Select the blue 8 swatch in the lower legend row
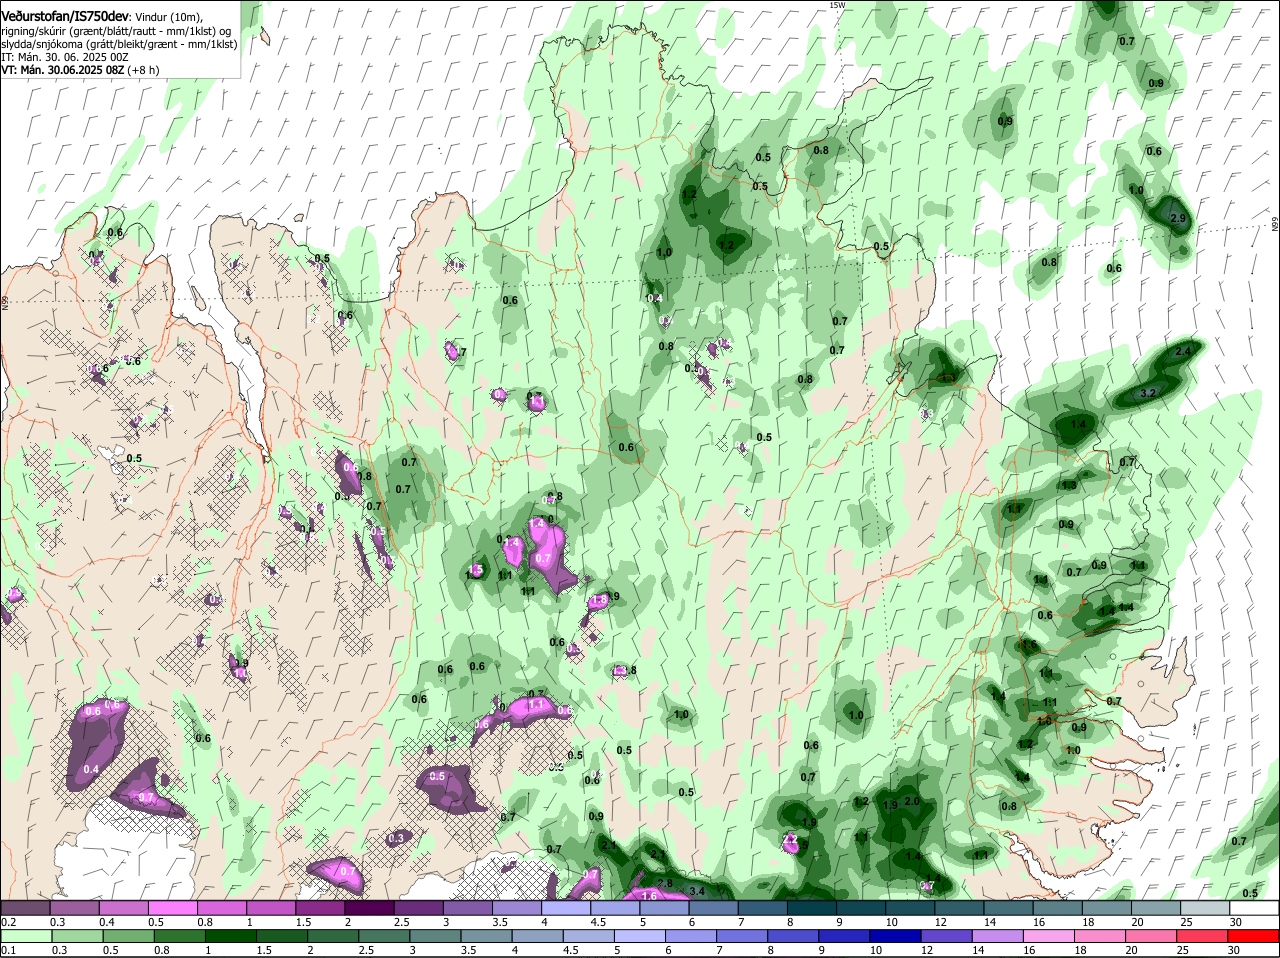Viewport: 1280px width, 958px height. (x=794, y=937)
